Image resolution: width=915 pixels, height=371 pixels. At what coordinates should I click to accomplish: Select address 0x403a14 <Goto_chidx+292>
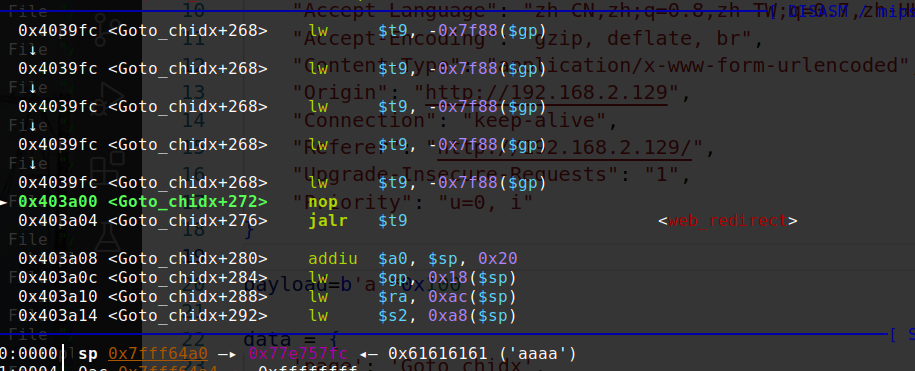coord(143,316)
